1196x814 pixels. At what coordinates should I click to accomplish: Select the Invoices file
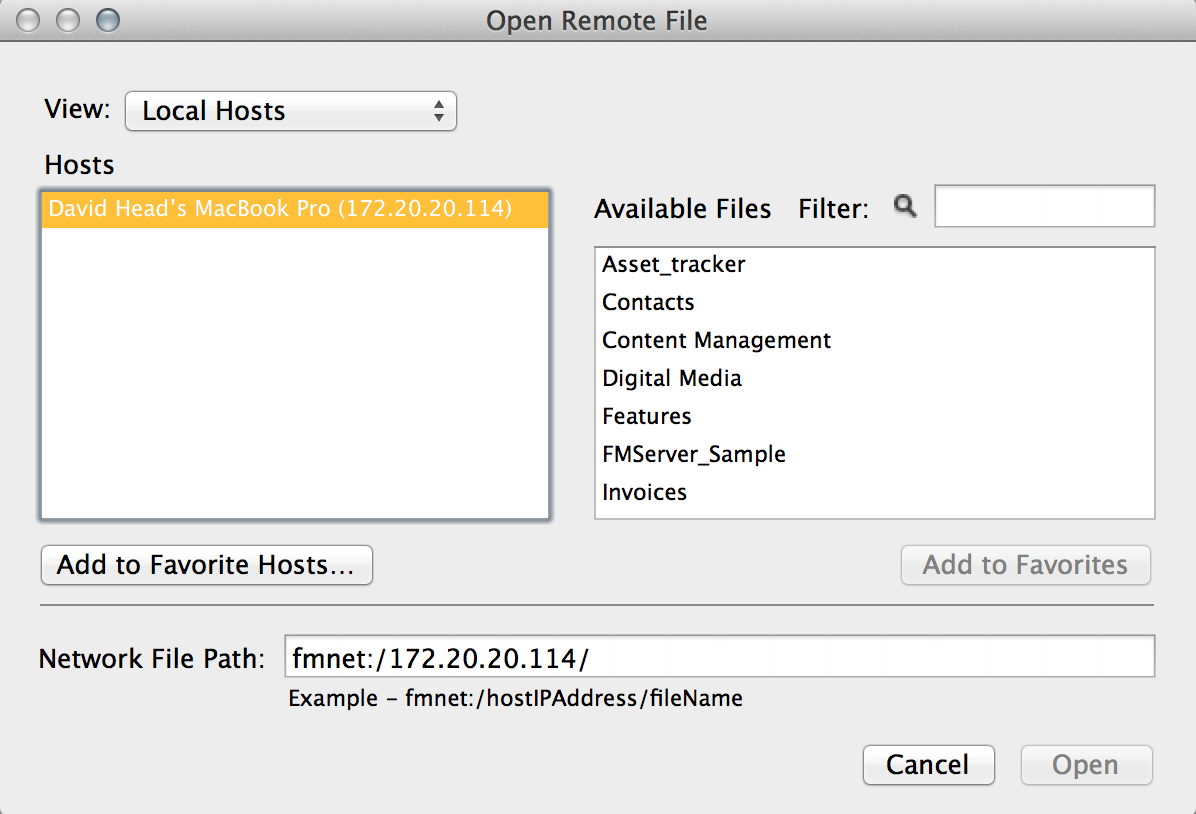coord(874,493)
